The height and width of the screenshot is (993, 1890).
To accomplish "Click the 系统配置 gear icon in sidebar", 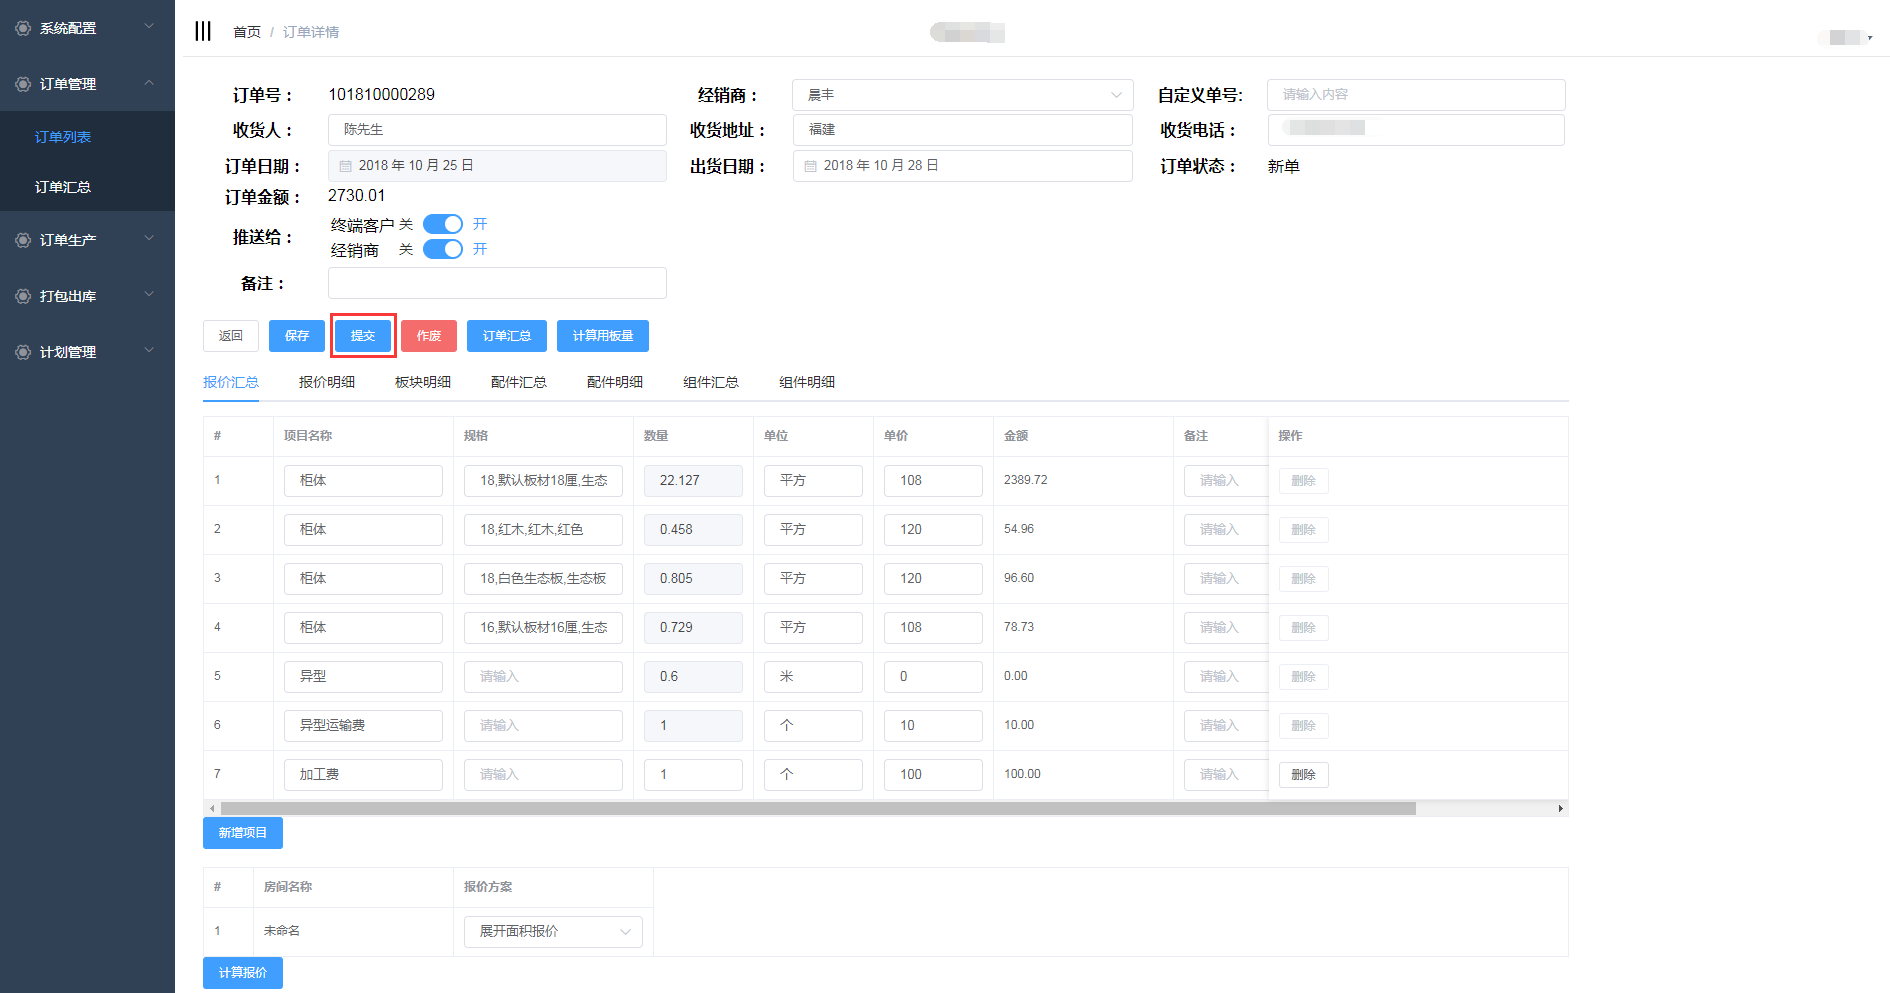I will click(23, 28).
